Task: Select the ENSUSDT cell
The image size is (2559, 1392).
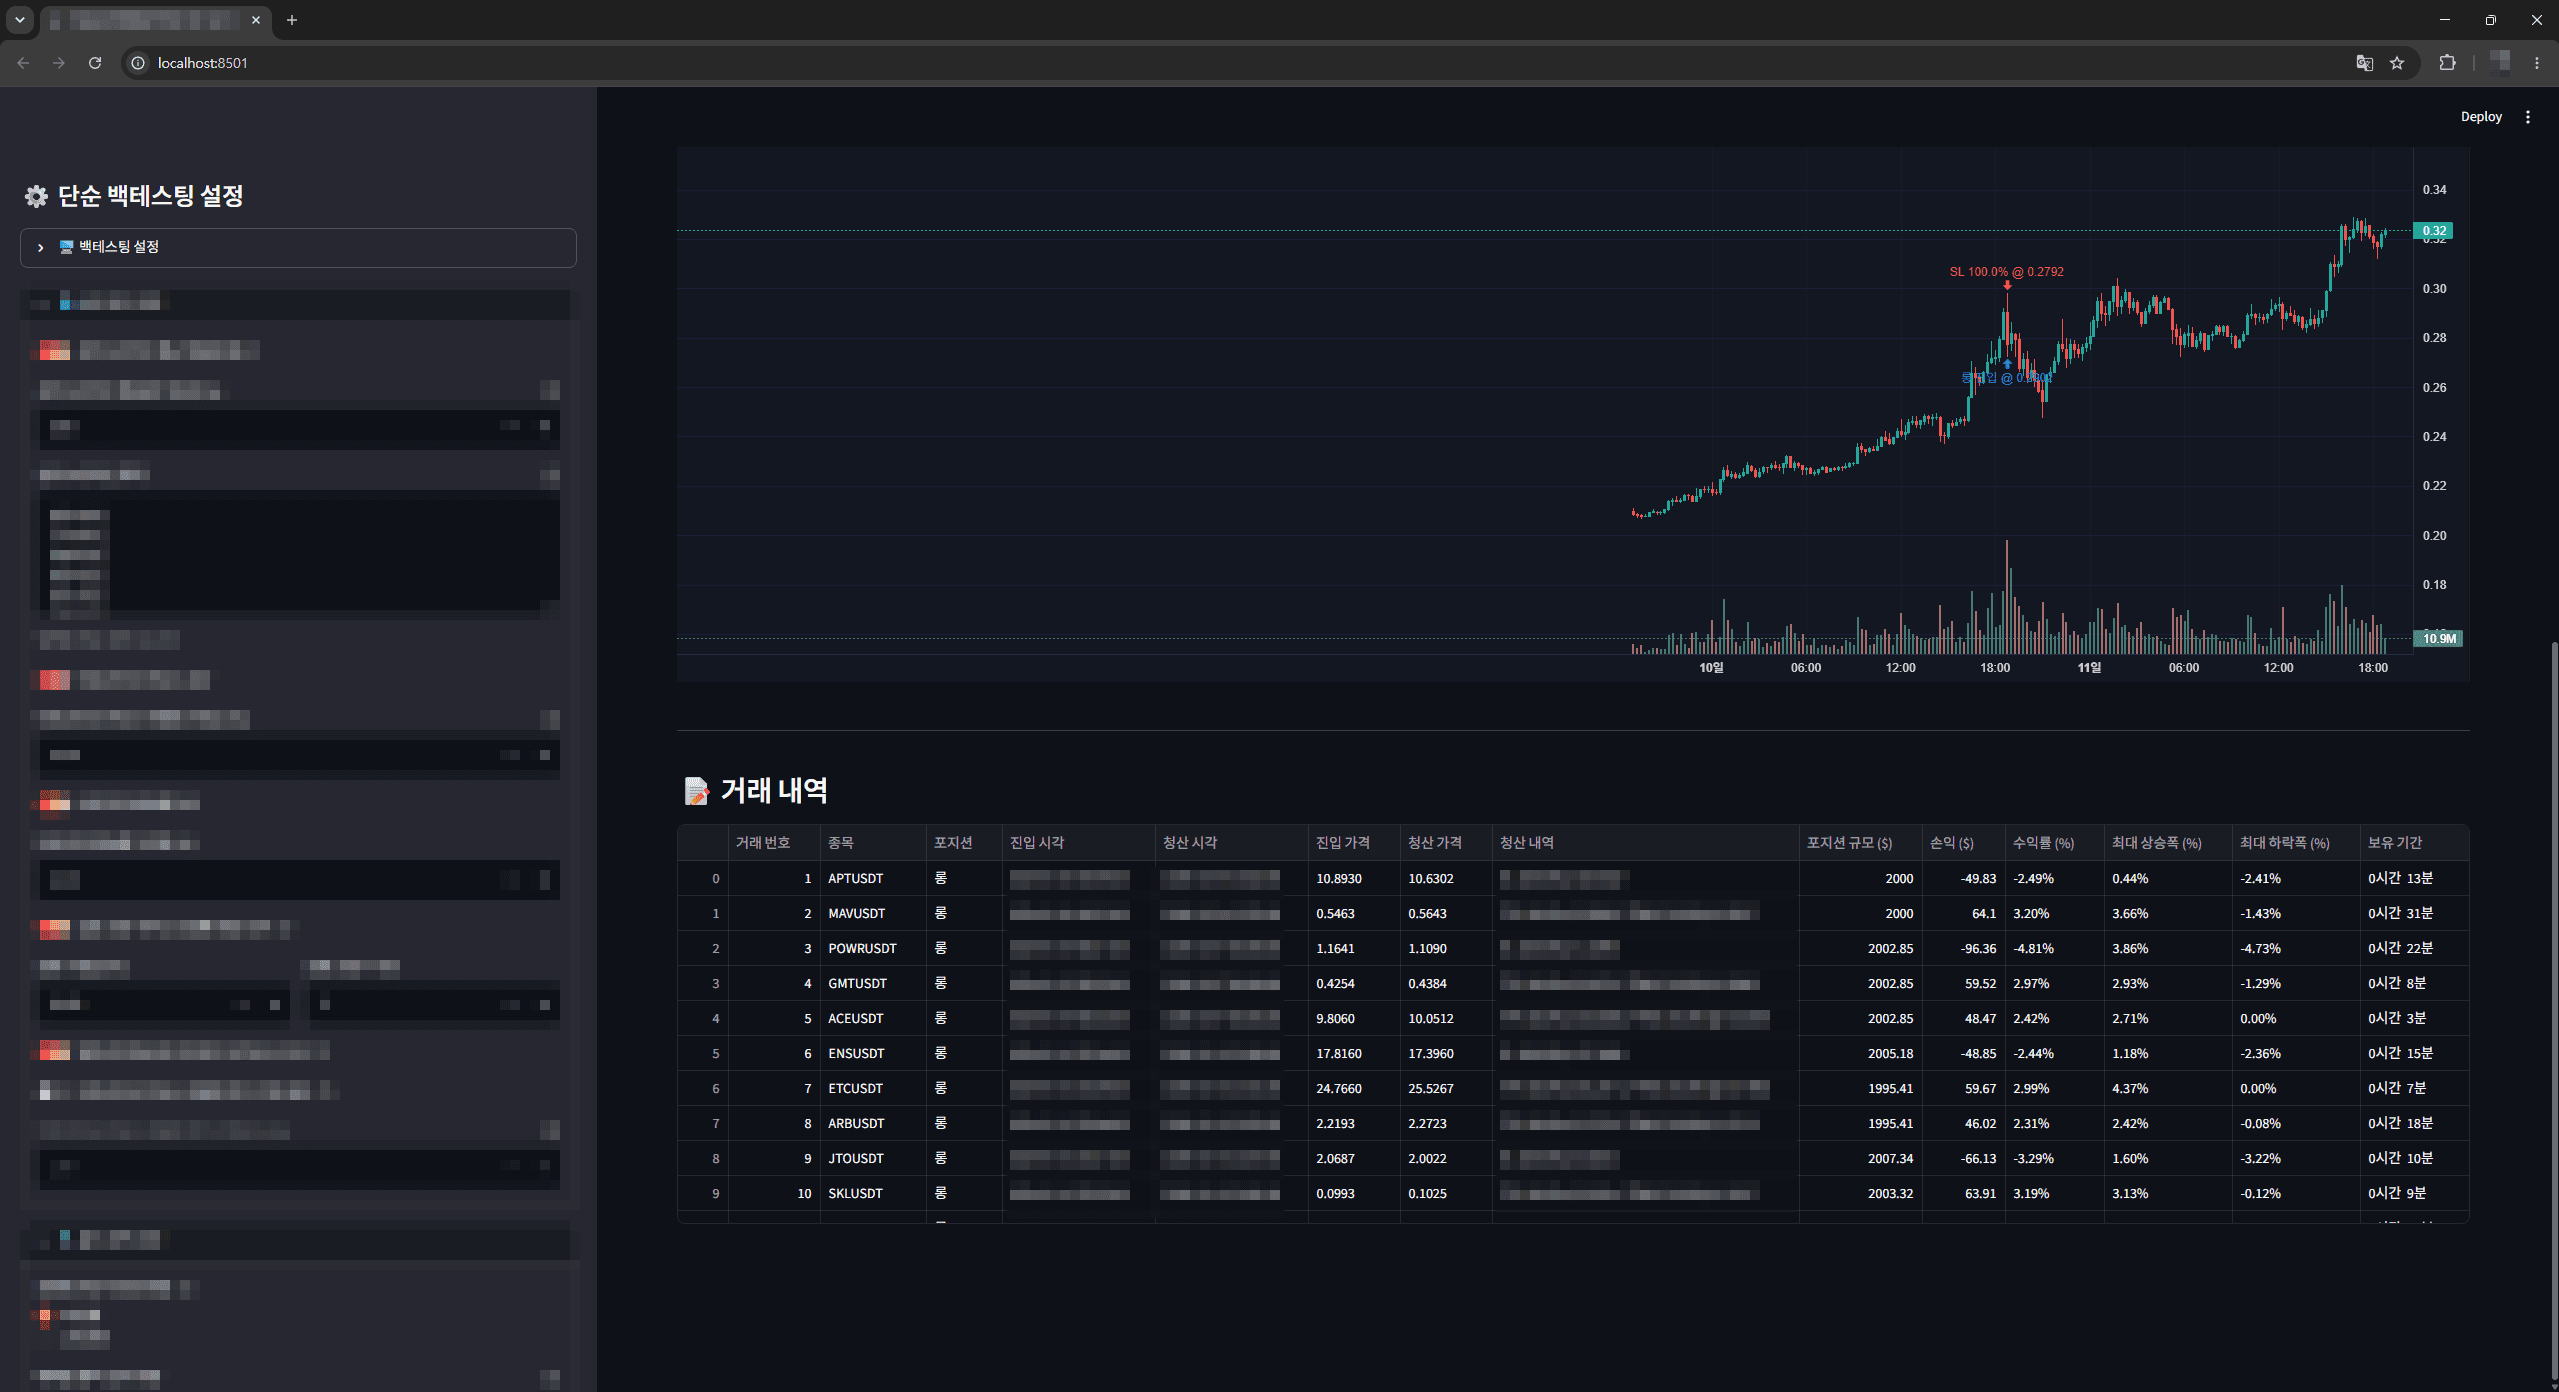Action: (x=873, y=1054)
